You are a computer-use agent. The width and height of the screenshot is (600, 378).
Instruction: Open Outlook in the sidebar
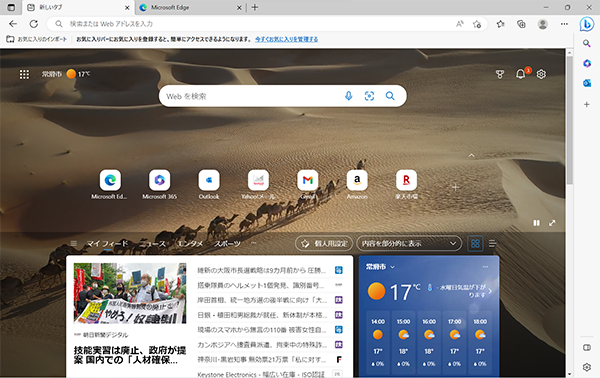(x=587, y=83)
